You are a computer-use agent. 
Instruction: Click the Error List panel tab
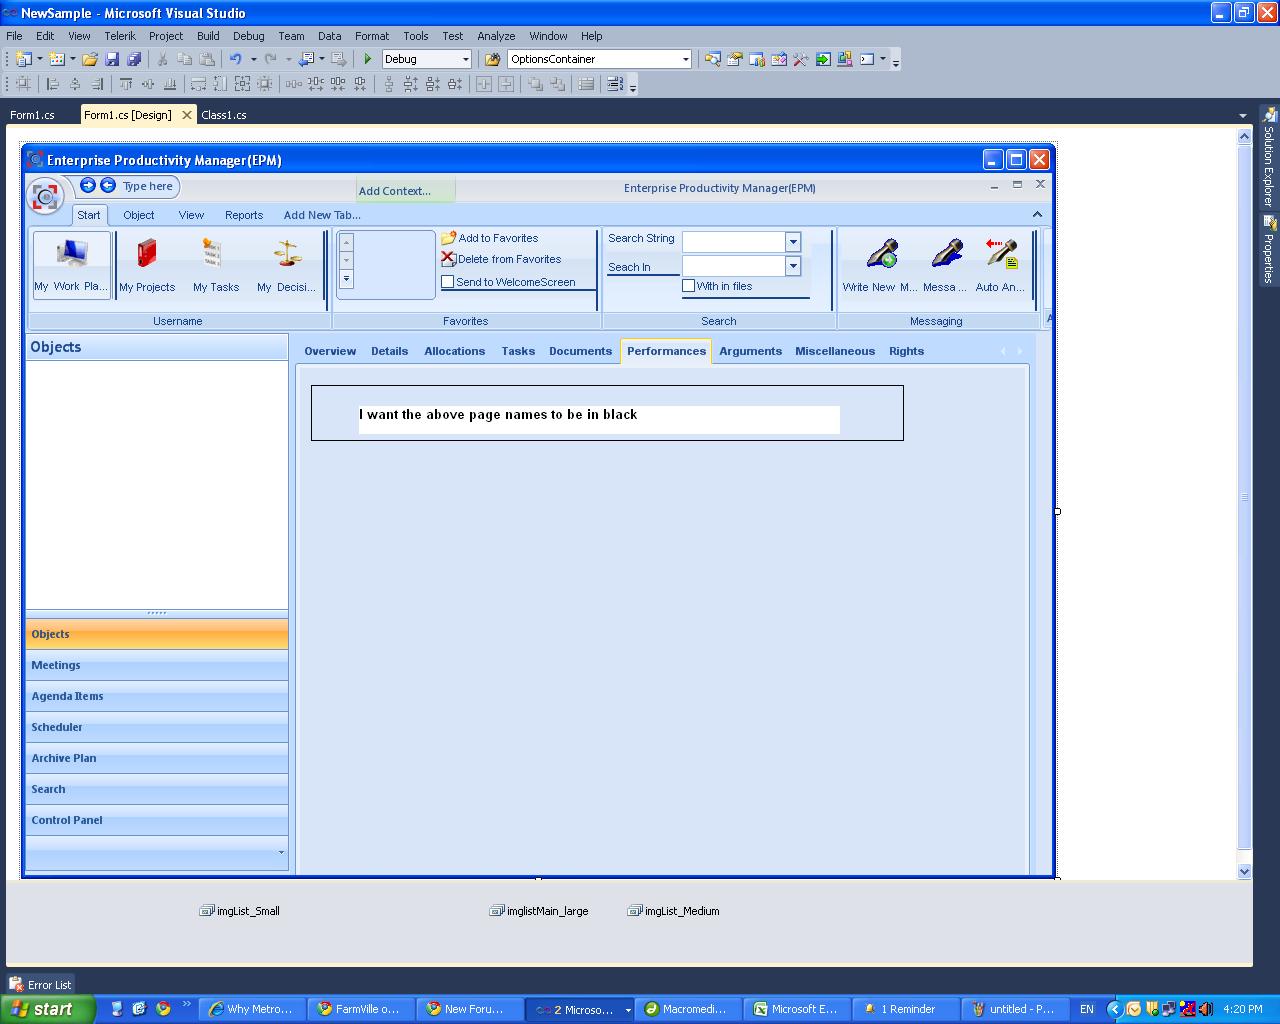coord(41,985)
